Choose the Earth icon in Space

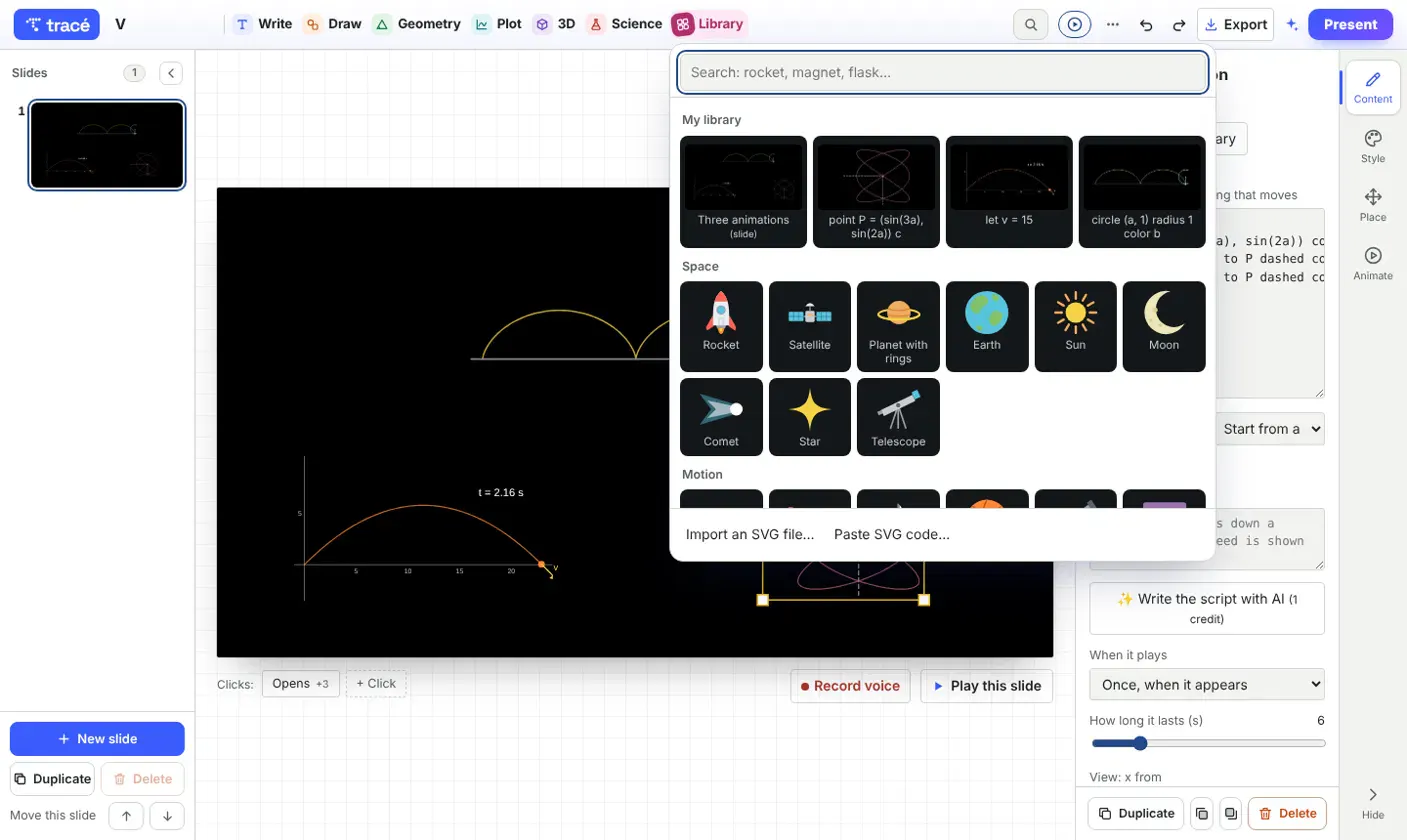point(987,326)
